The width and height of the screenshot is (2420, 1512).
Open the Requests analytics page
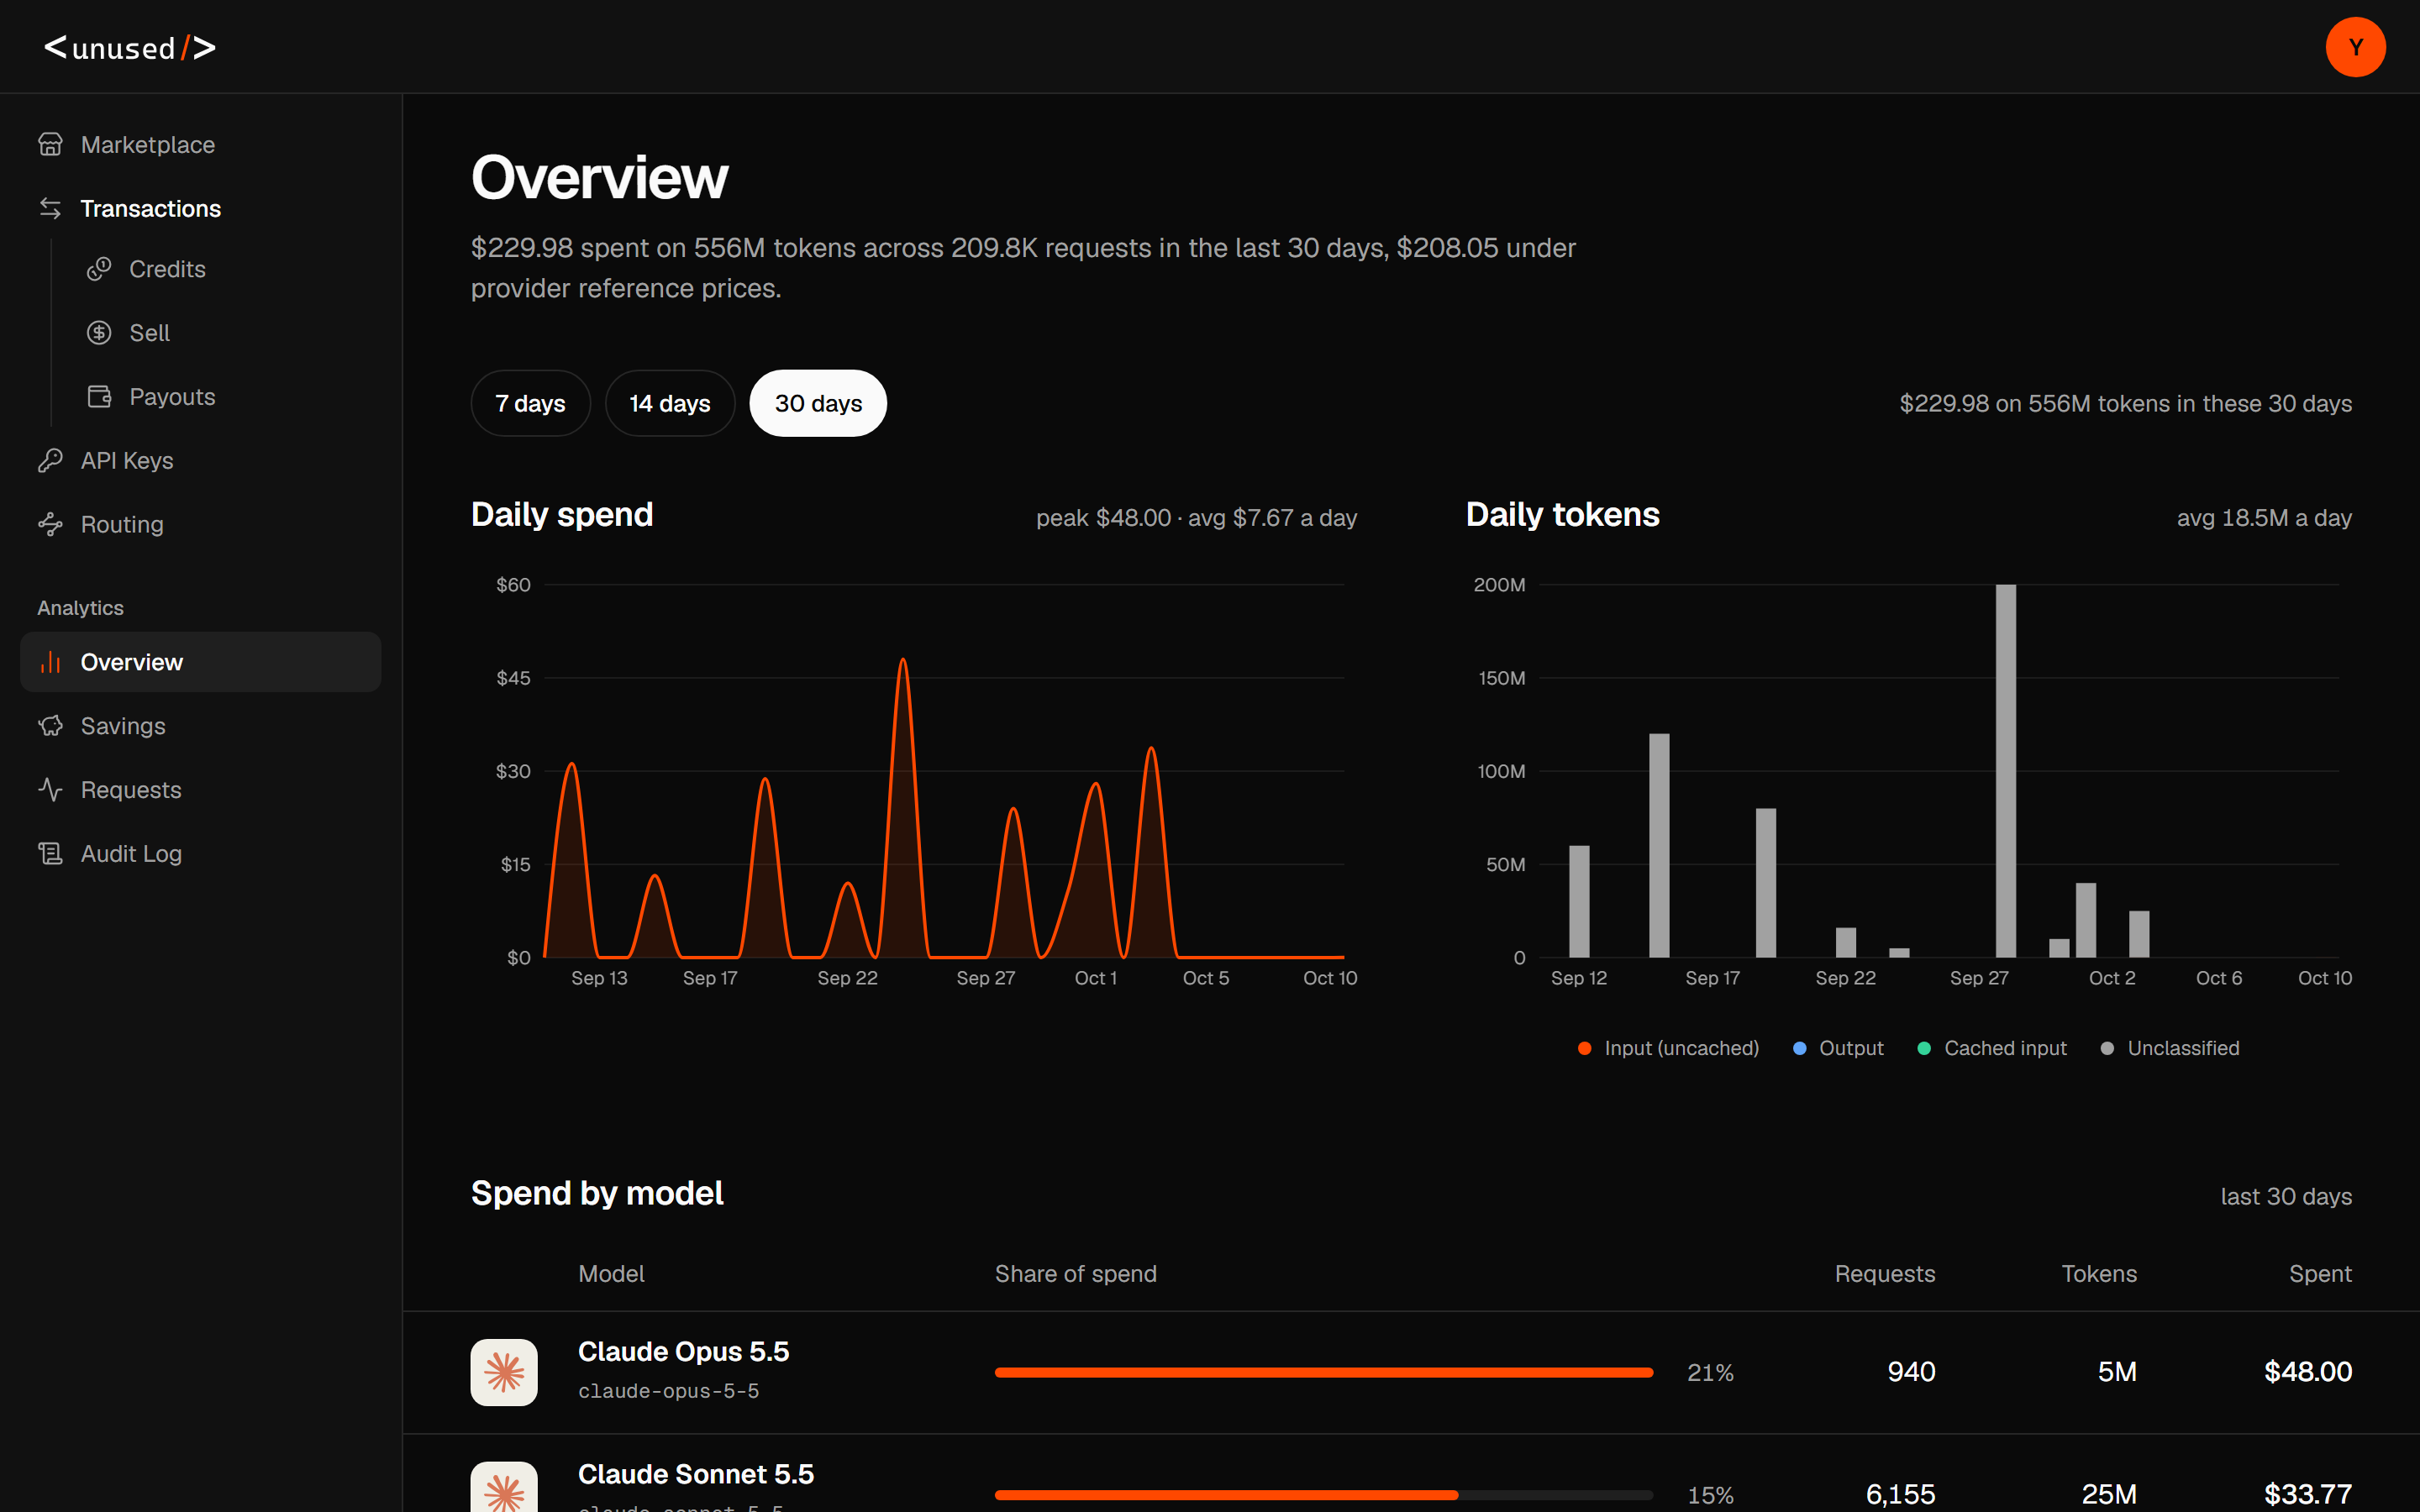tap(200, 790)
